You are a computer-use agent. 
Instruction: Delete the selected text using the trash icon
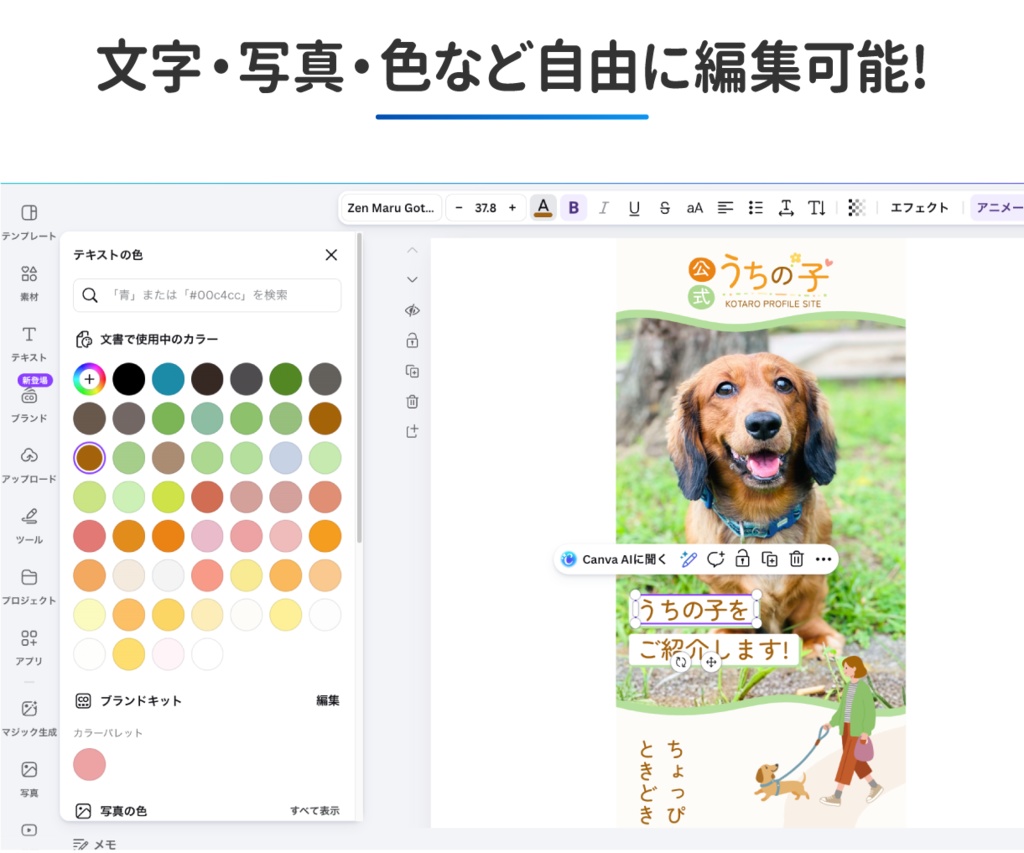[795, 559]
